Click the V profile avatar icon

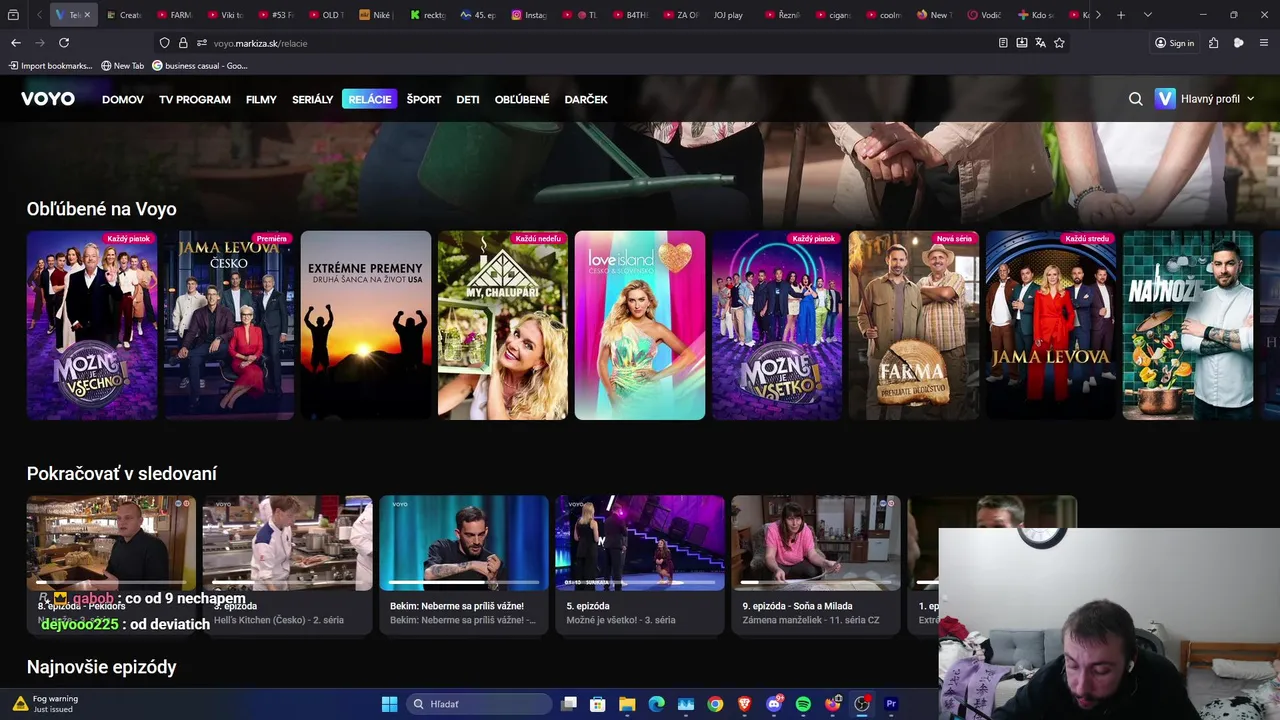pos(1165,99)
